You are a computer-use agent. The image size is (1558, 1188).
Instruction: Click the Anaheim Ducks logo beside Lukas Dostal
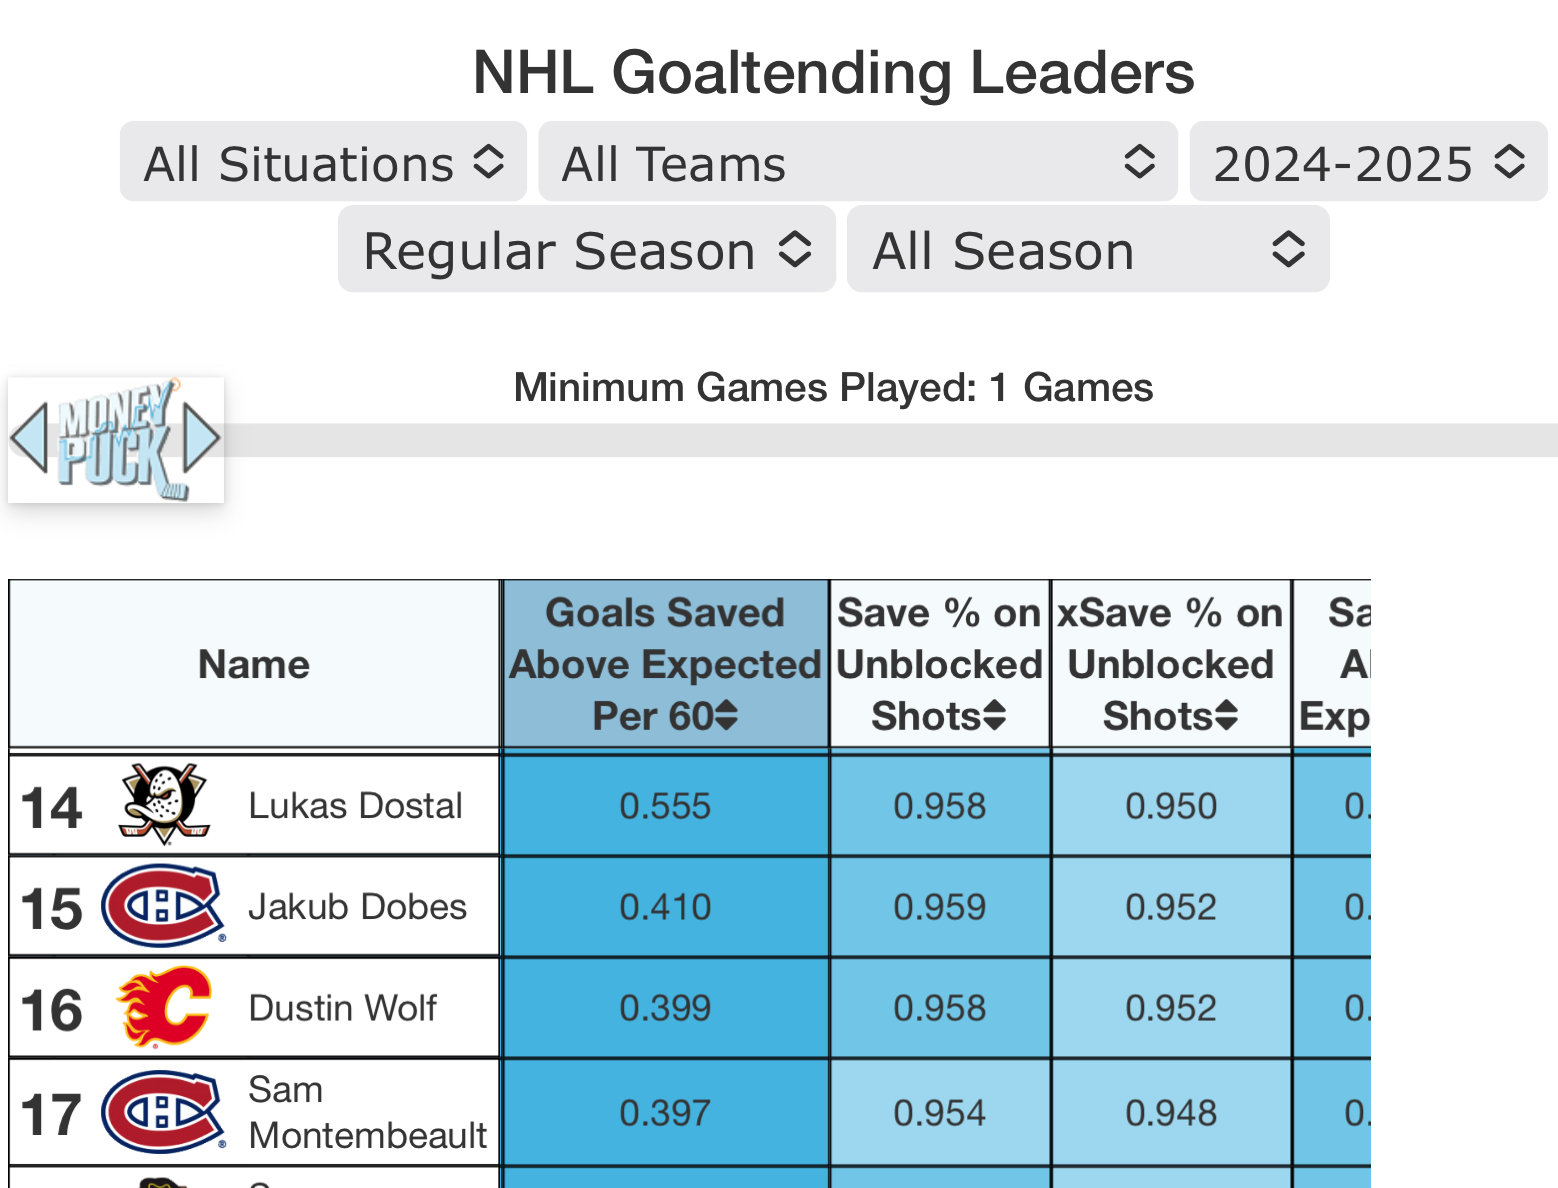[x=164, y=804]
